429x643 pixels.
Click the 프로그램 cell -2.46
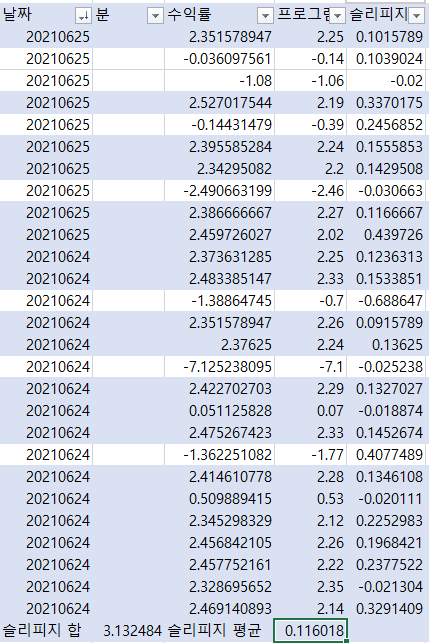click(x=310, y=191)
